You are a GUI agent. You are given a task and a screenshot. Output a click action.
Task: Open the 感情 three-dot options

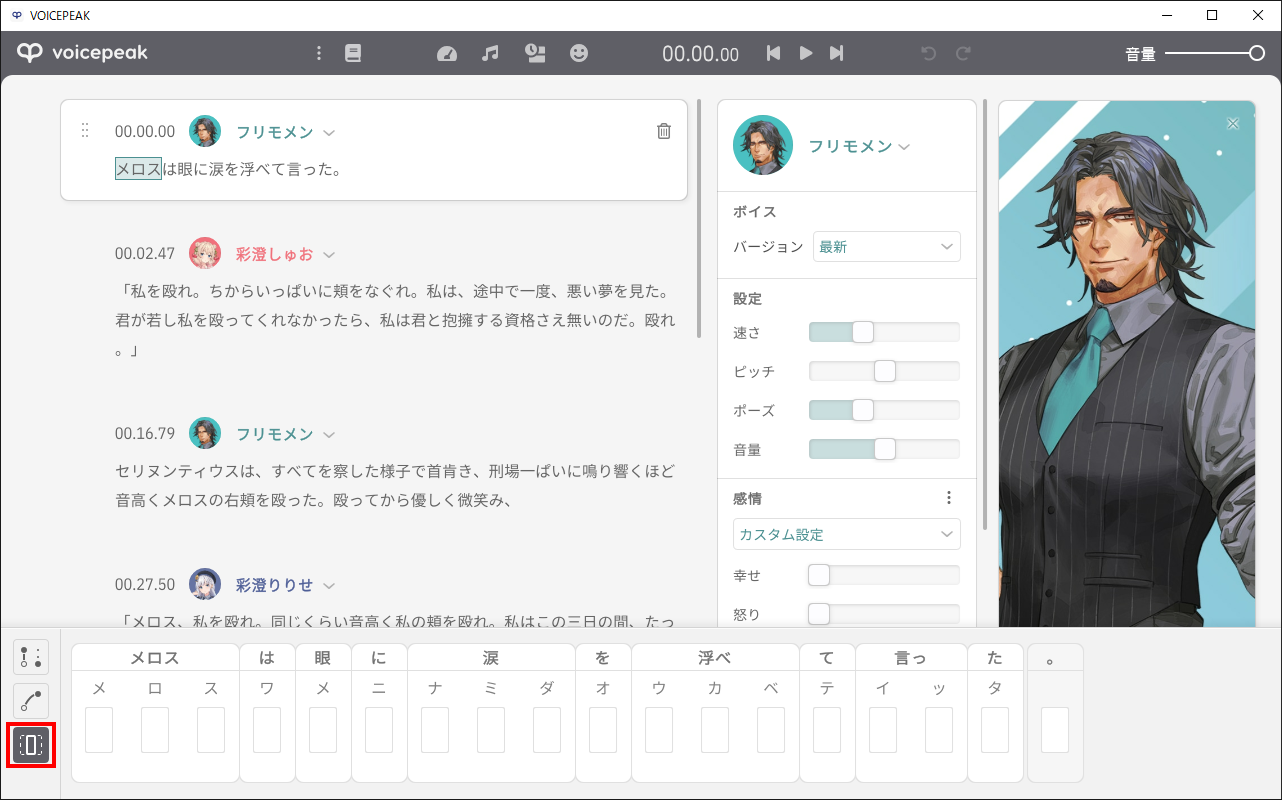[949, 497]
